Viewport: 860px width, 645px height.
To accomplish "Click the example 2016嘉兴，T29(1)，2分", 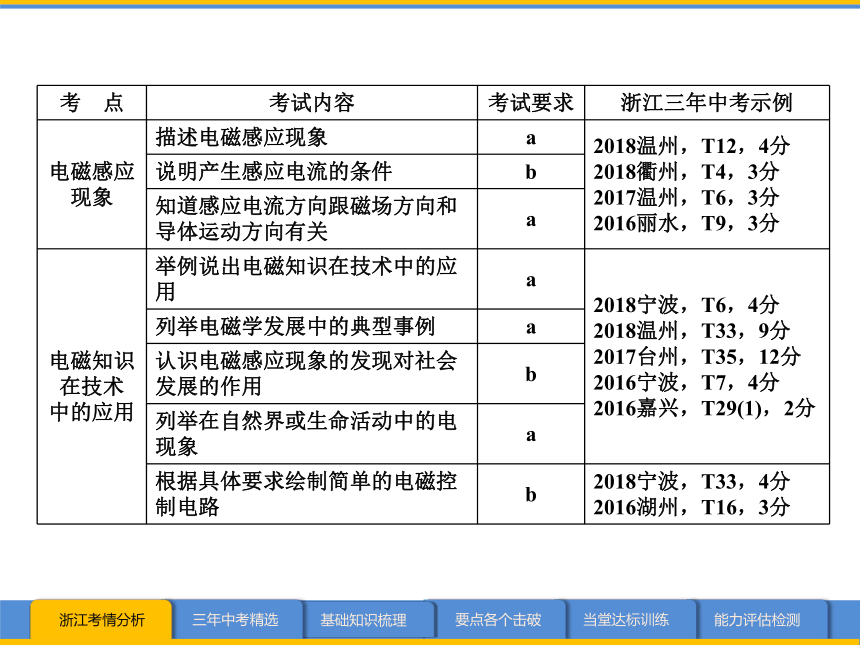I will [704, 408].
